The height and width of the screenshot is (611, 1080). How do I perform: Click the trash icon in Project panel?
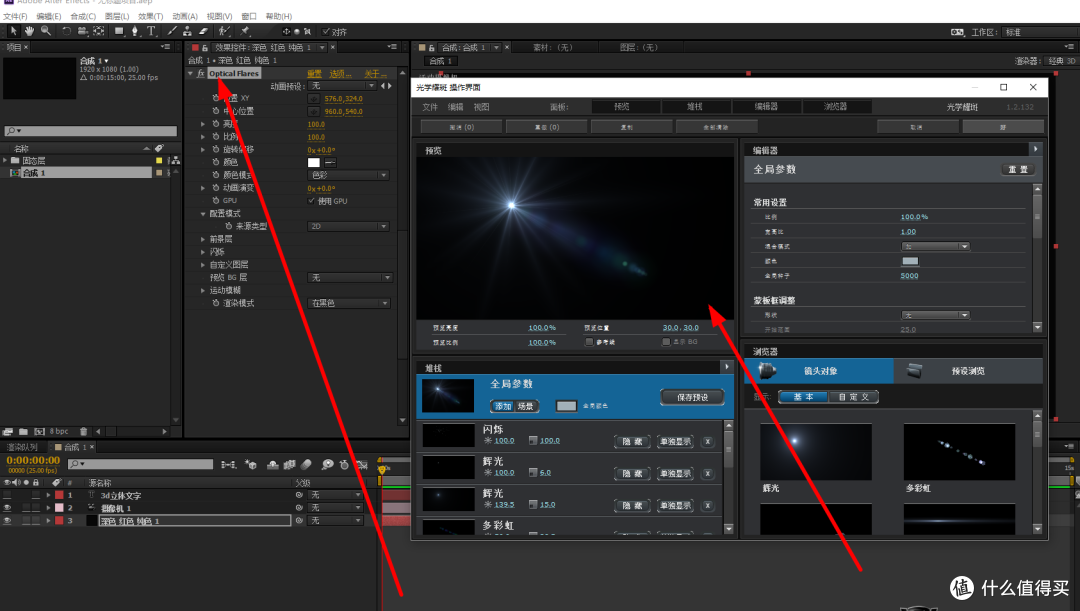(83, 431)
